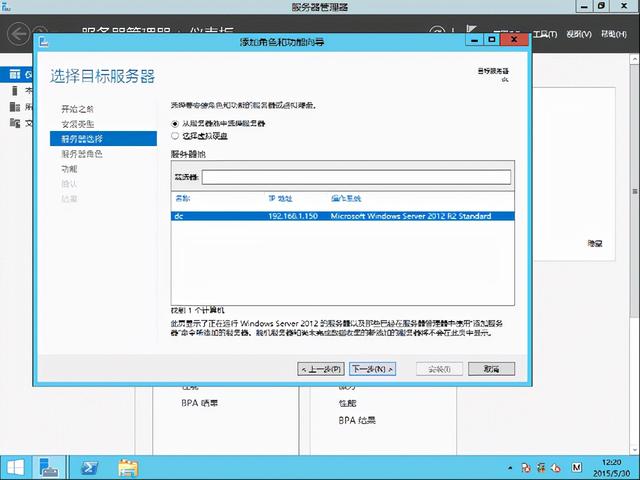Go to the 开始之前 wizard step

tap(78, 109)
